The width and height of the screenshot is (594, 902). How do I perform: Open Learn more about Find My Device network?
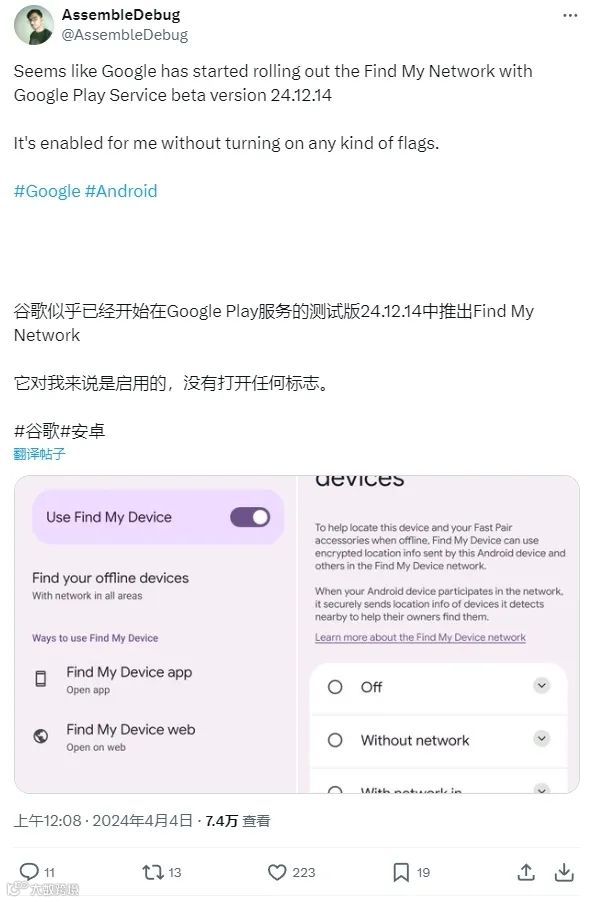tap(420, 637)
